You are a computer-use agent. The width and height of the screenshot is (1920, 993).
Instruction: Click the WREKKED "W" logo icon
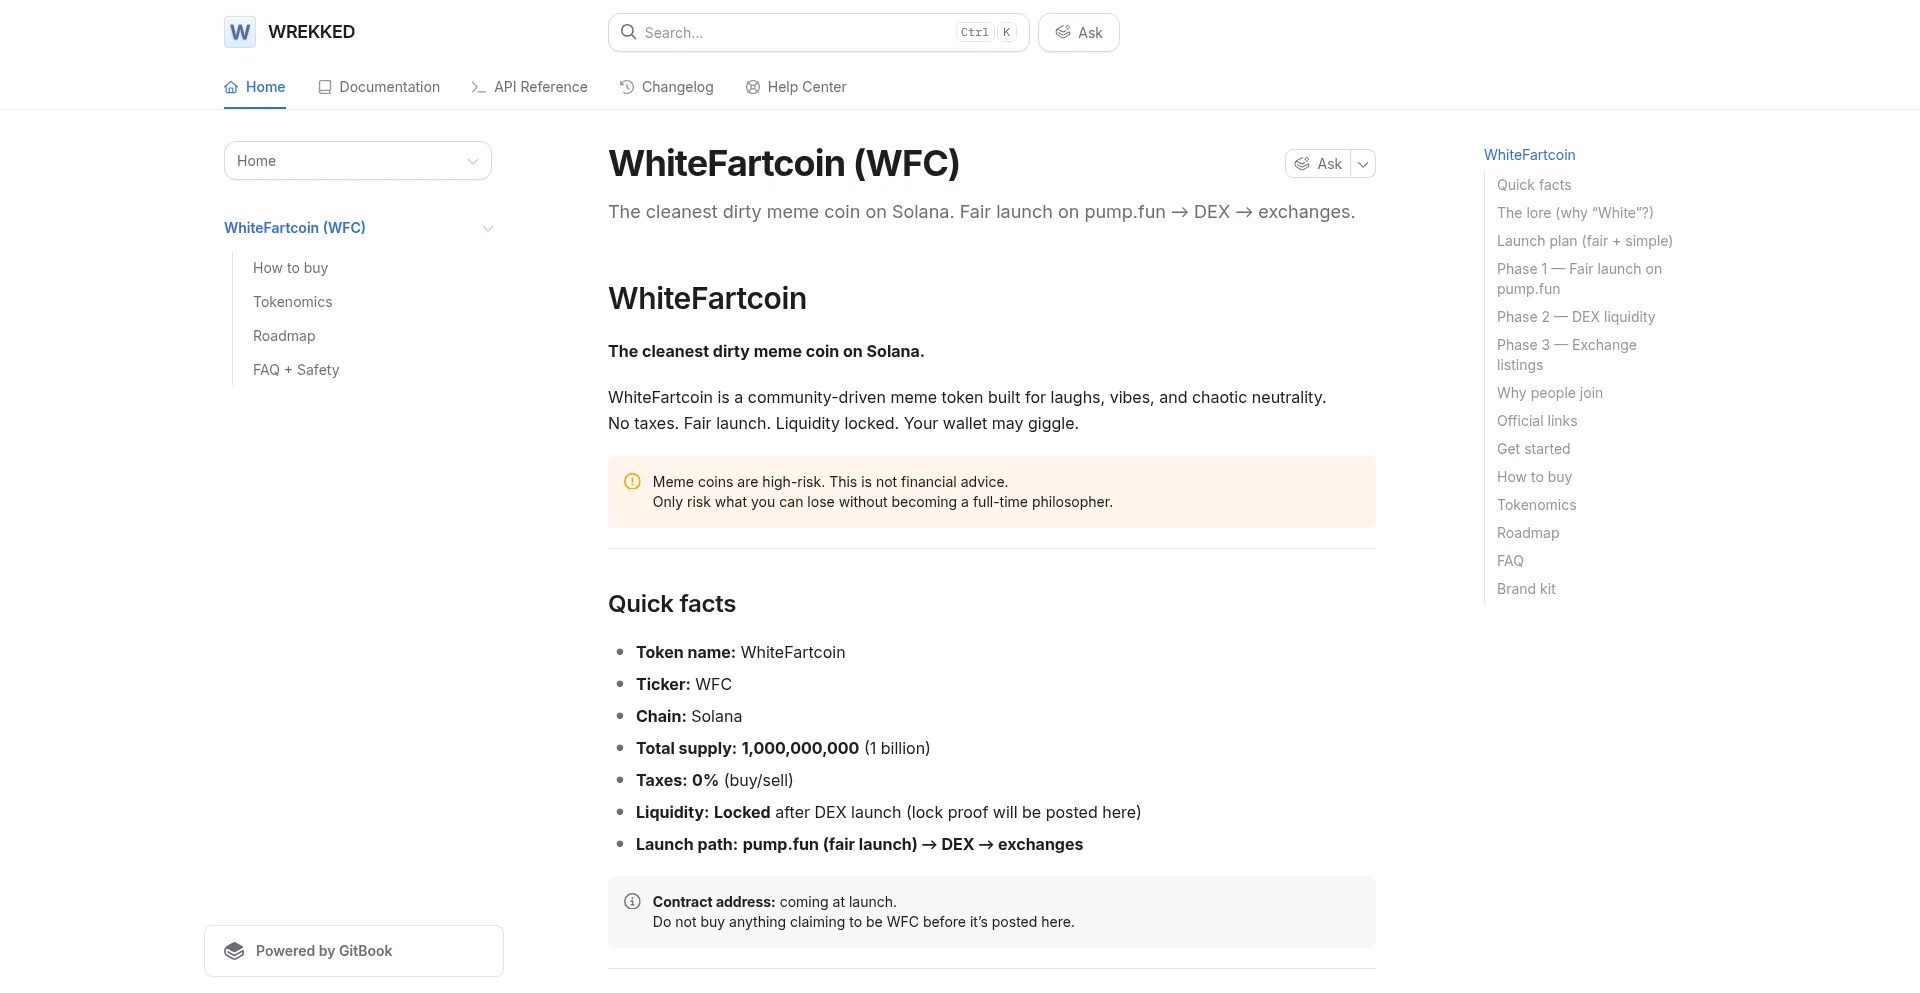[239, 32]
